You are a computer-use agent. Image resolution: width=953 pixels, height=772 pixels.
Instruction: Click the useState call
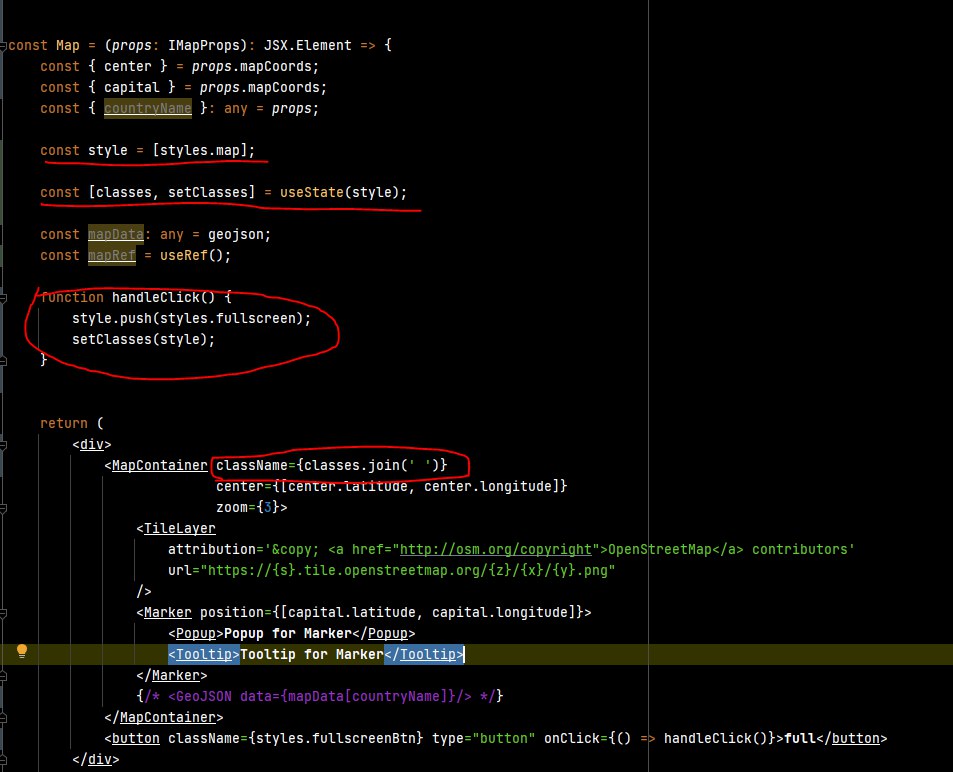tap(343, 192)
